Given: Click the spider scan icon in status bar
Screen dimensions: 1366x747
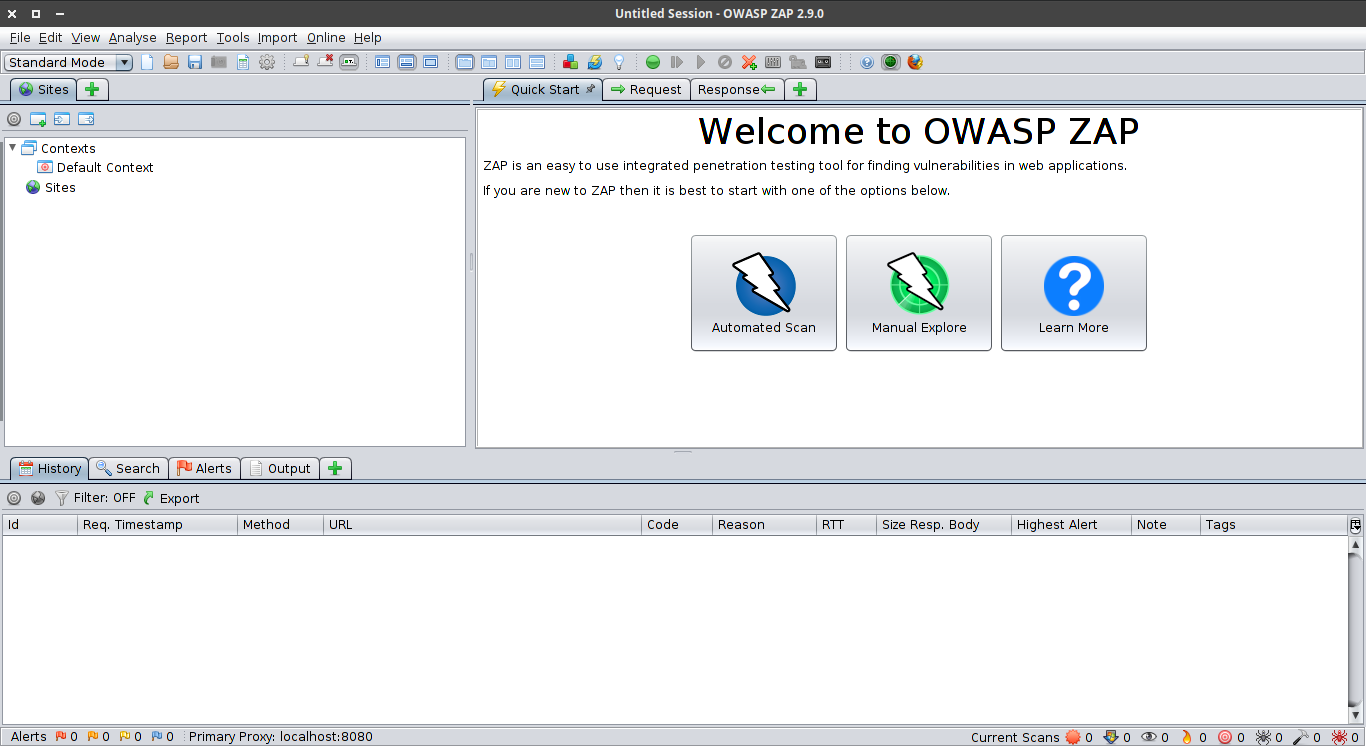Looking at the screenshot, I should (x=1264, y=737).
